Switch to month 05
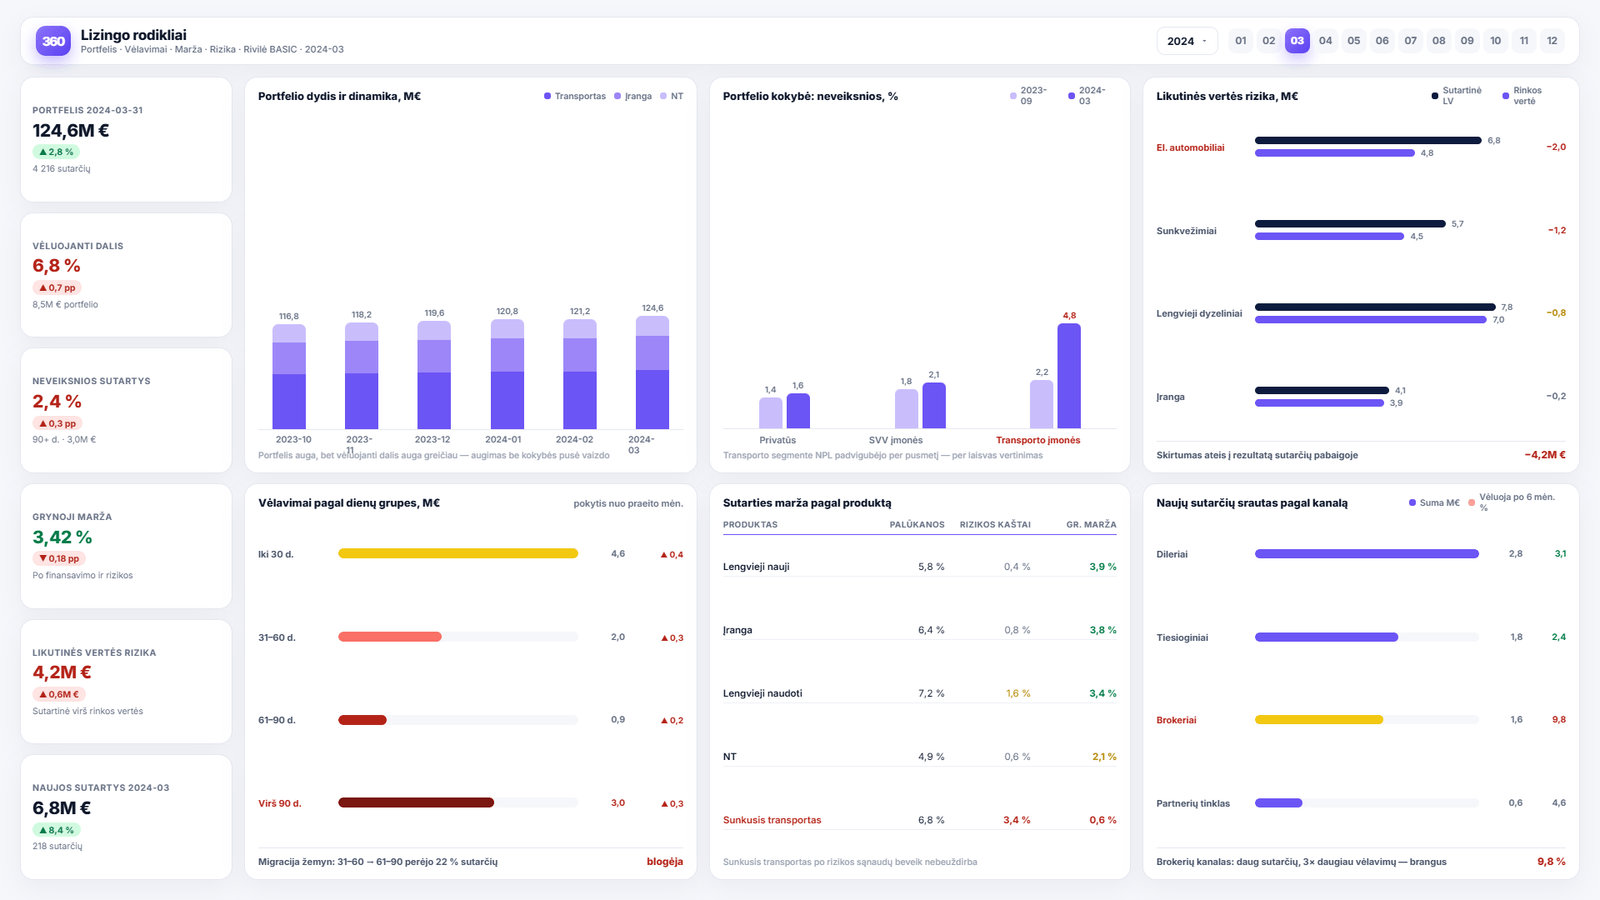This screenshot has height=900, width=1600. tap(1354, 41)
